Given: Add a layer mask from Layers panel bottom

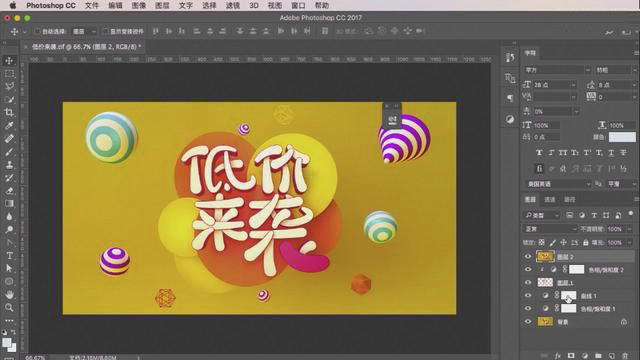Looking at the screenshot, I should click(x=571, y=356).
